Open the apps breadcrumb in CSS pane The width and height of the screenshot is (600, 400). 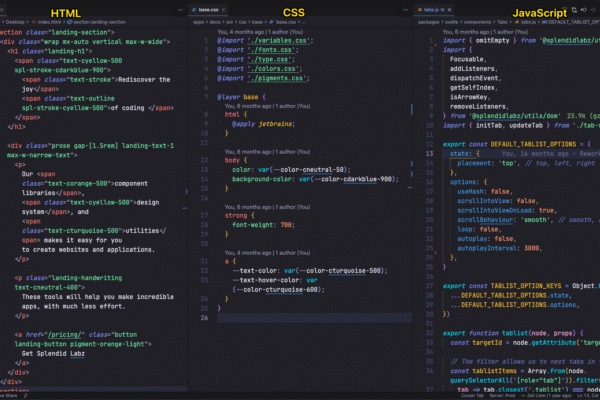click(198, 22)
